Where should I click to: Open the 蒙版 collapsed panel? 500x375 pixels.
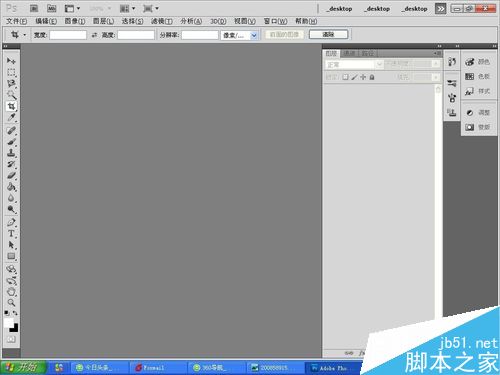477,127
